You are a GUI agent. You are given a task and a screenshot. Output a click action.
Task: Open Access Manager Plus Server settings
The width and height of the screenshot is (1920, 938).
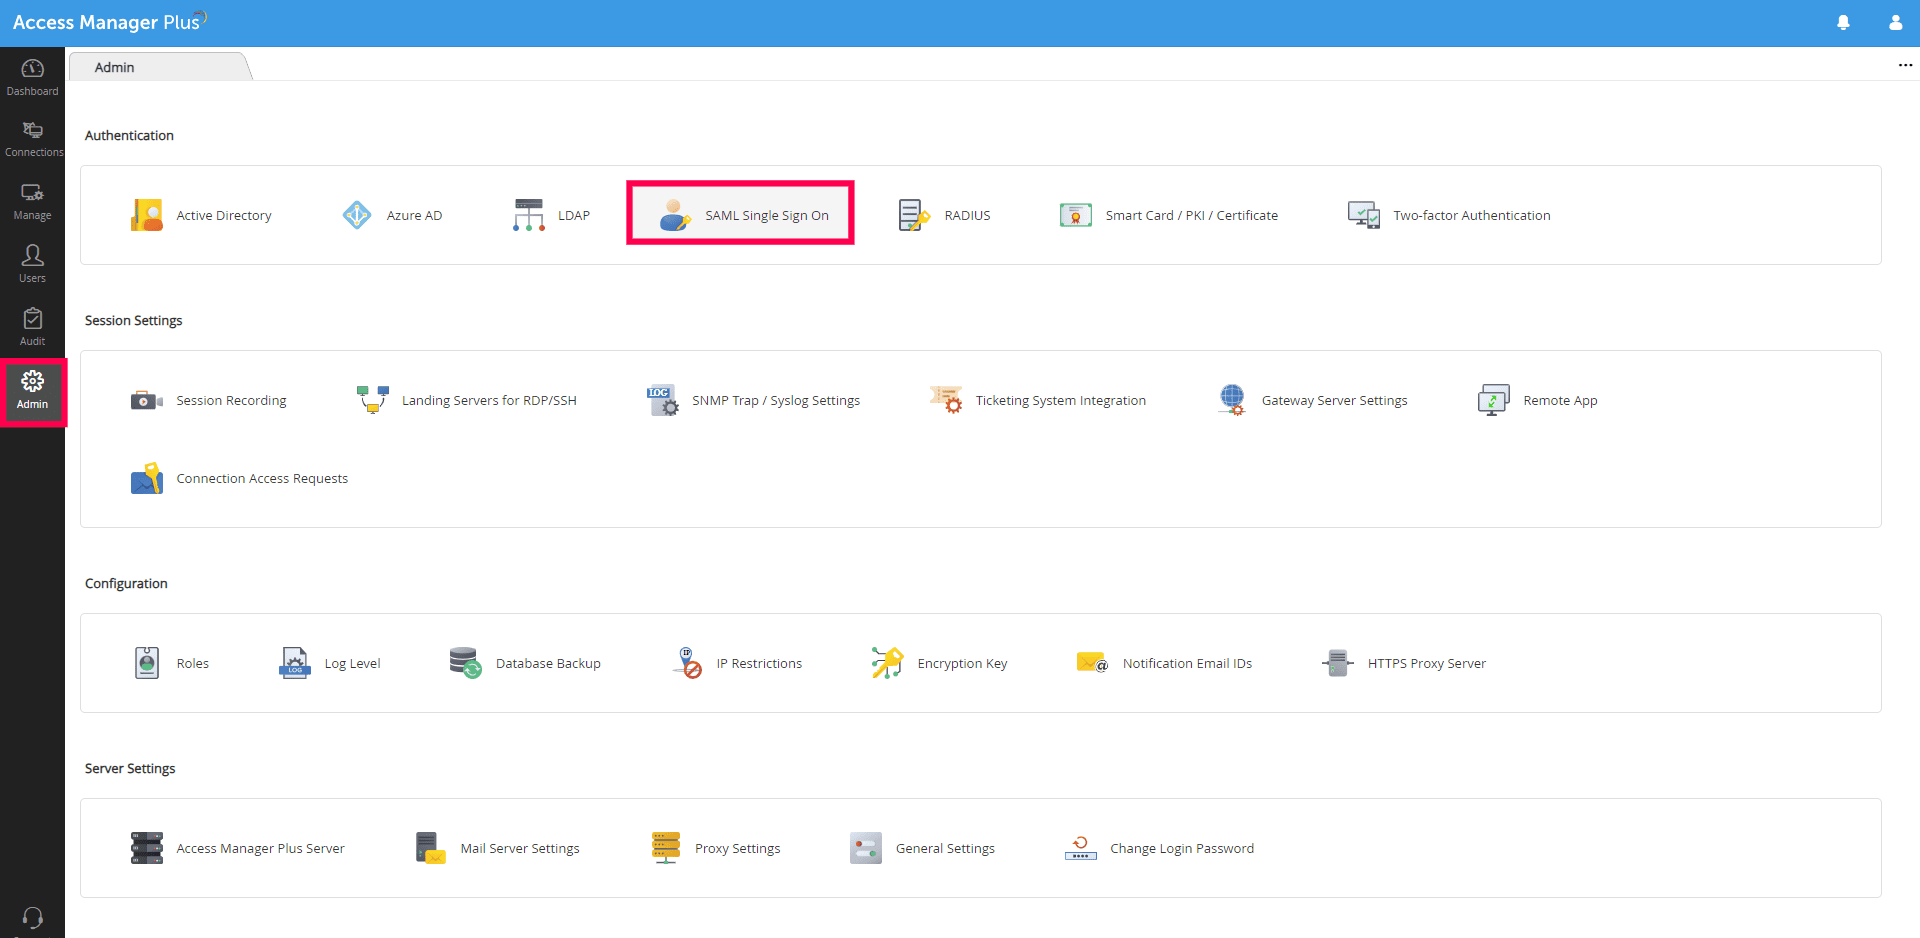point(238,848)
